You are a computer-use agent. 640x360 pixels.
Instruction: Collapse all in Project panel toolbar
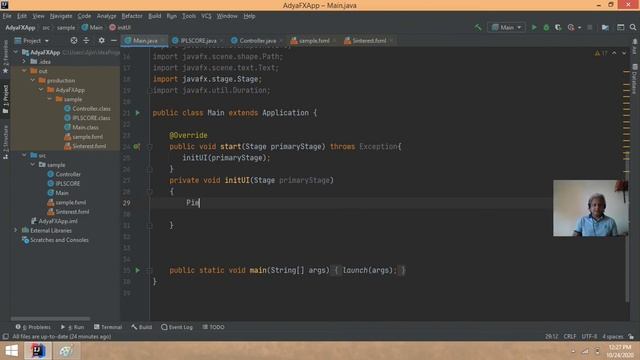pyautogui.click(x=86, y=40)
